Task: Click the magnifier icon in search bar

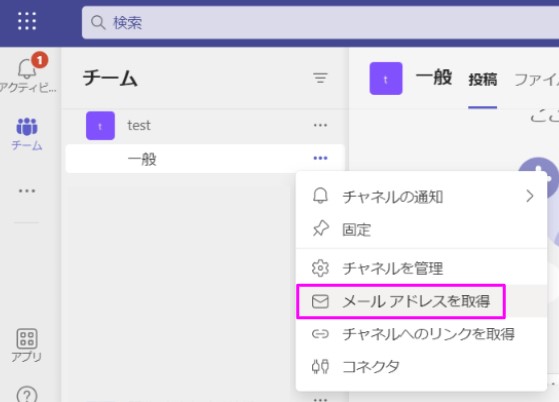Action: click(x=98, y=22)
